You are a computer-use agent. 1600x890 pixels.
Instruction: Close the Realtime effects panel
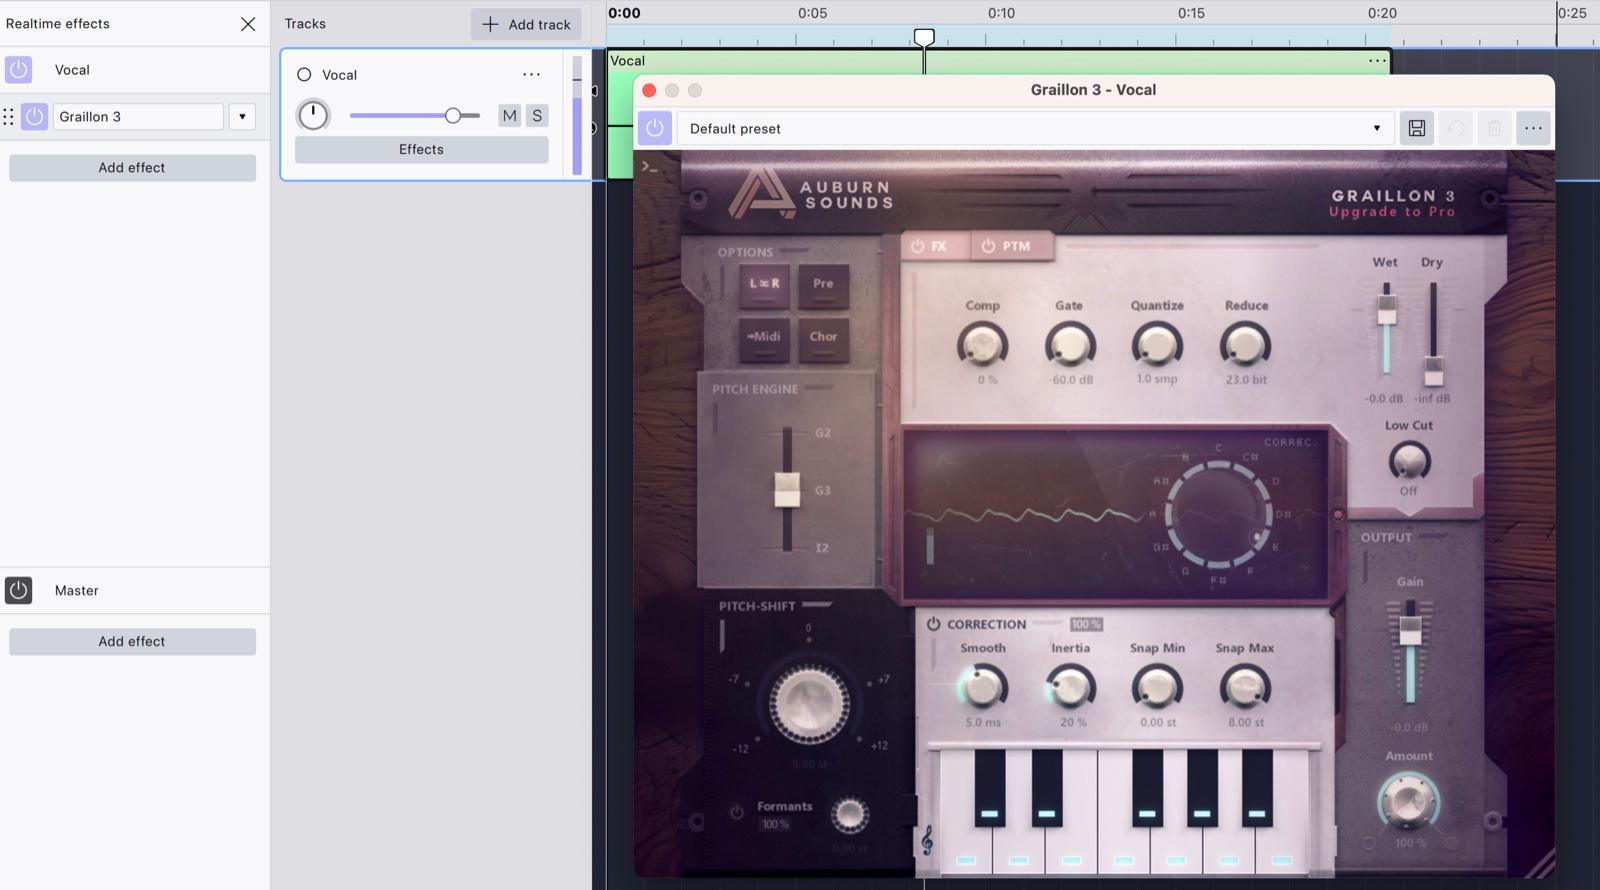[248, 24]
